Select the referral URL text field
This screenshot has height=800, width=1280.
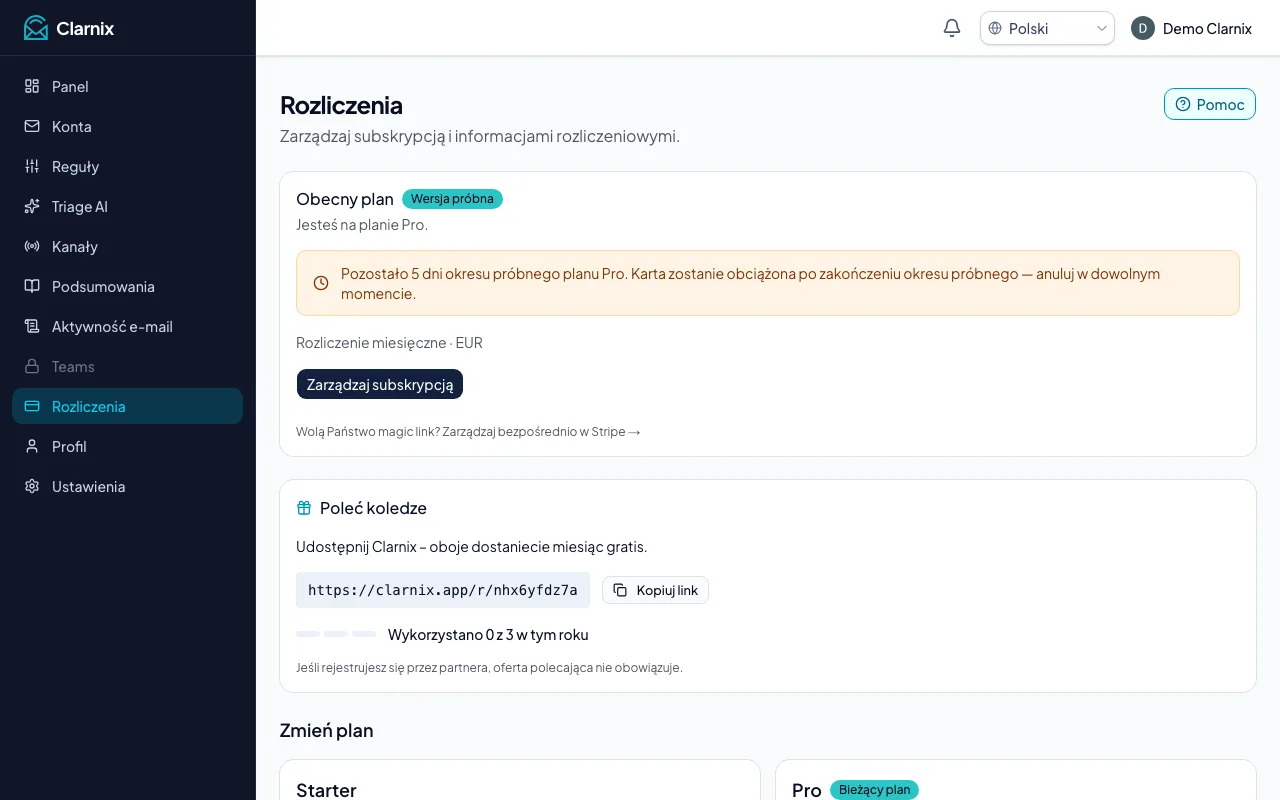tap(443, 590)
